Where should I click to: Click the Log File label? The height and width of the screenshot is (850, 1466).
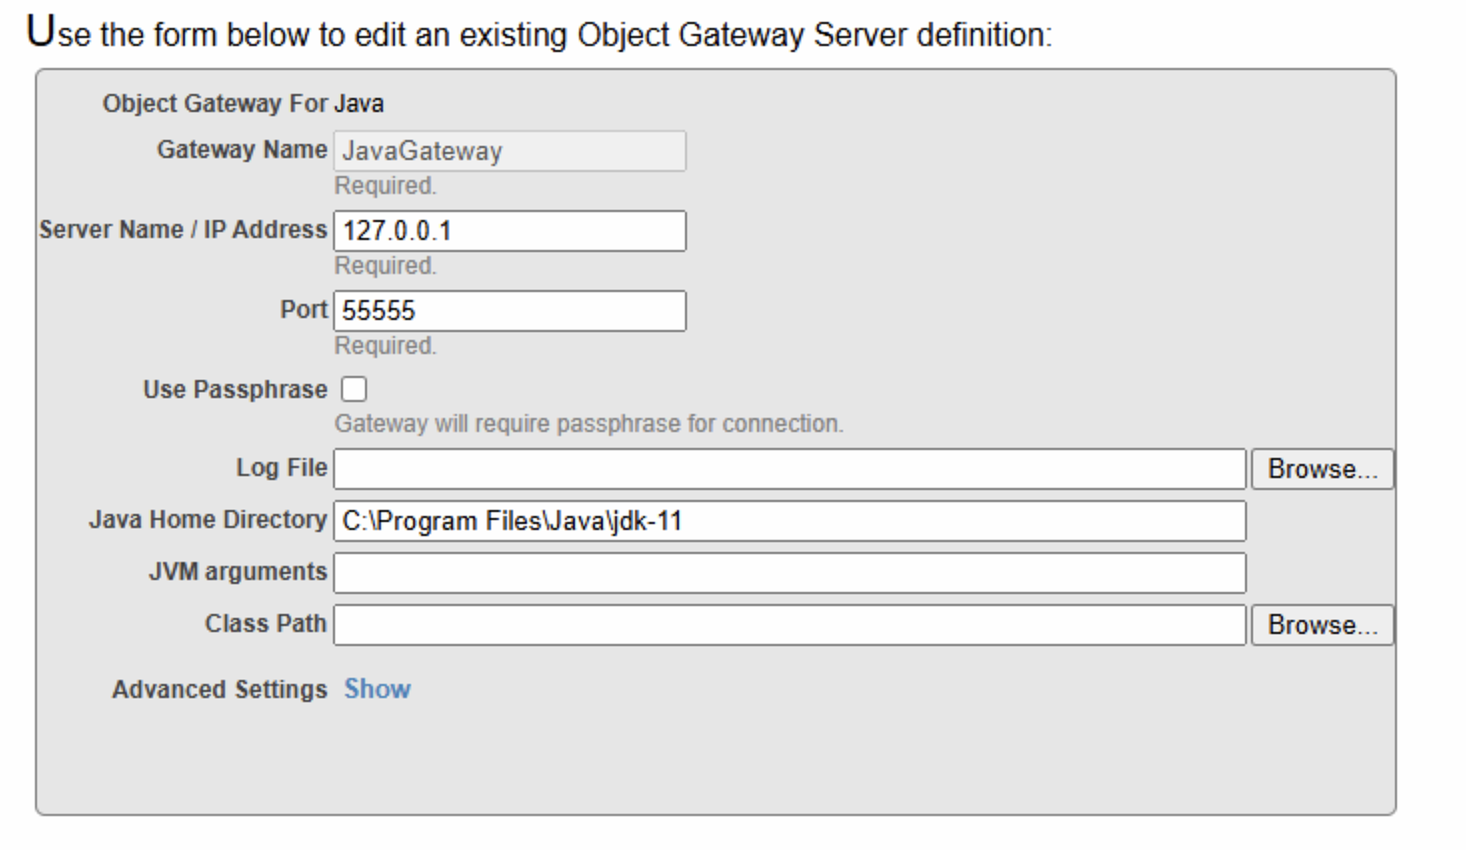(x=281, y=468)
